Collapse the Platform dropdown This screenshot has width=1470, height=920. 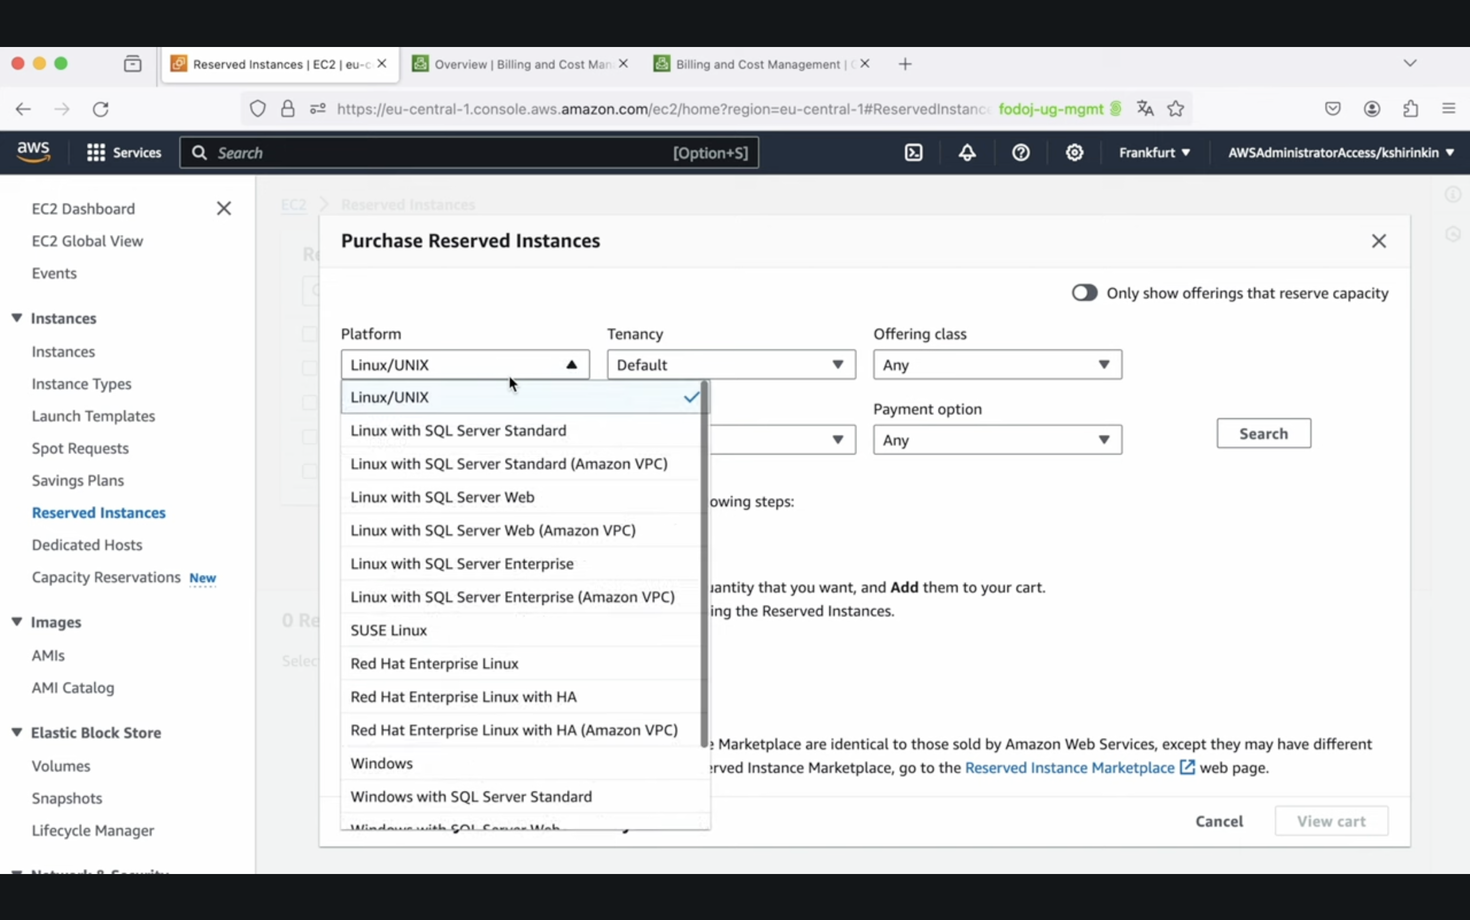click(x=465, y=365)
